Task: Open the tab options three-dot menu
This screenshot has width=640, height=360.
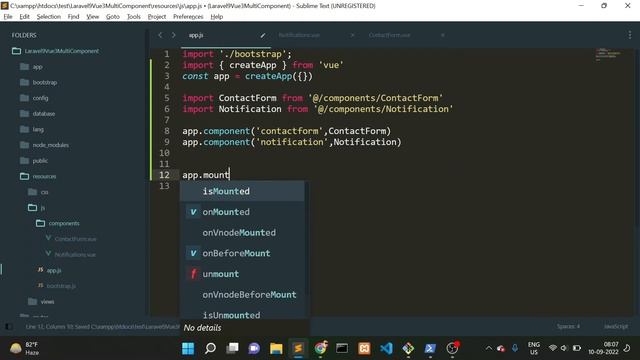Action: [630, 35]
